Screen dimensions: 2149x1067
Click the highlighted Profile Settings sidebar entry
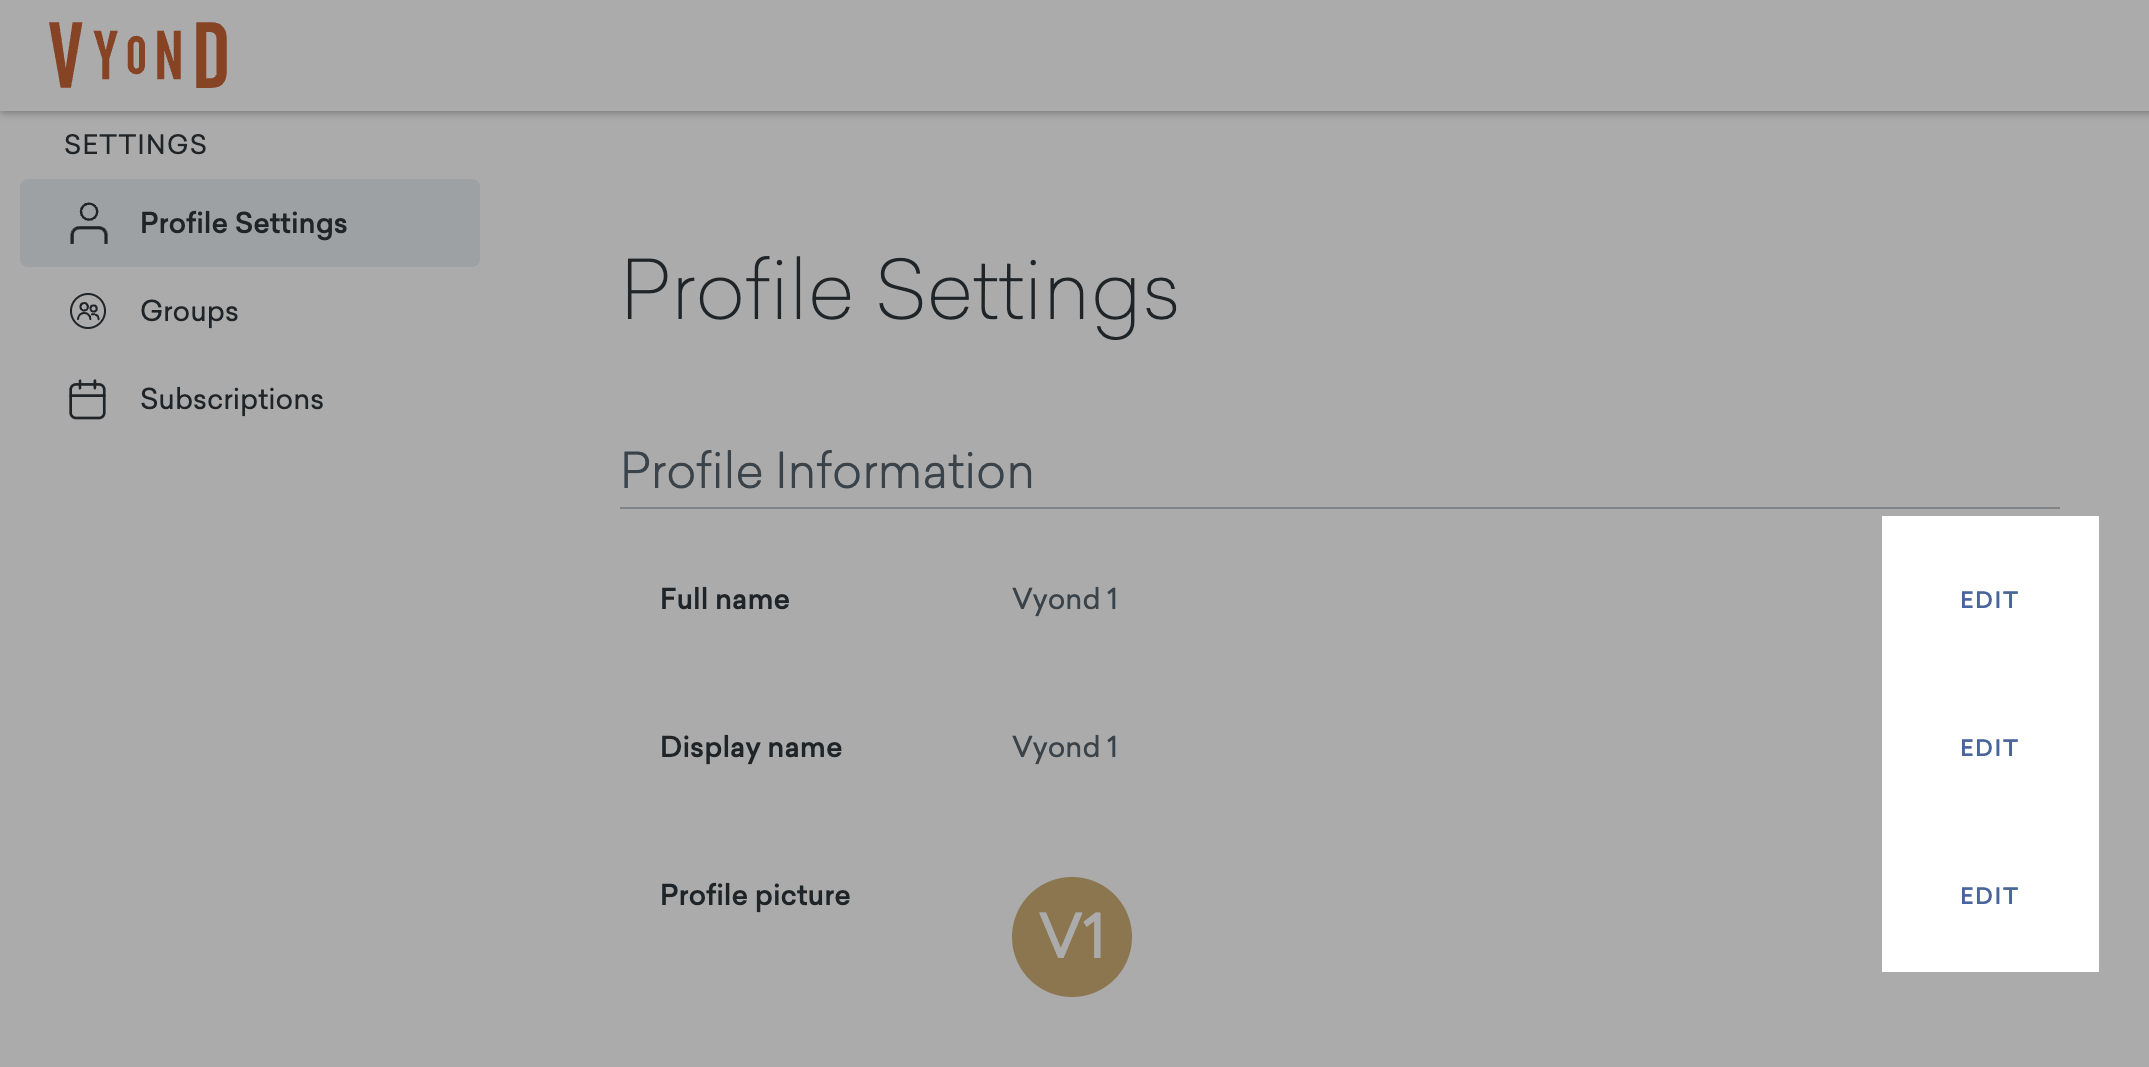click(249, 222)
